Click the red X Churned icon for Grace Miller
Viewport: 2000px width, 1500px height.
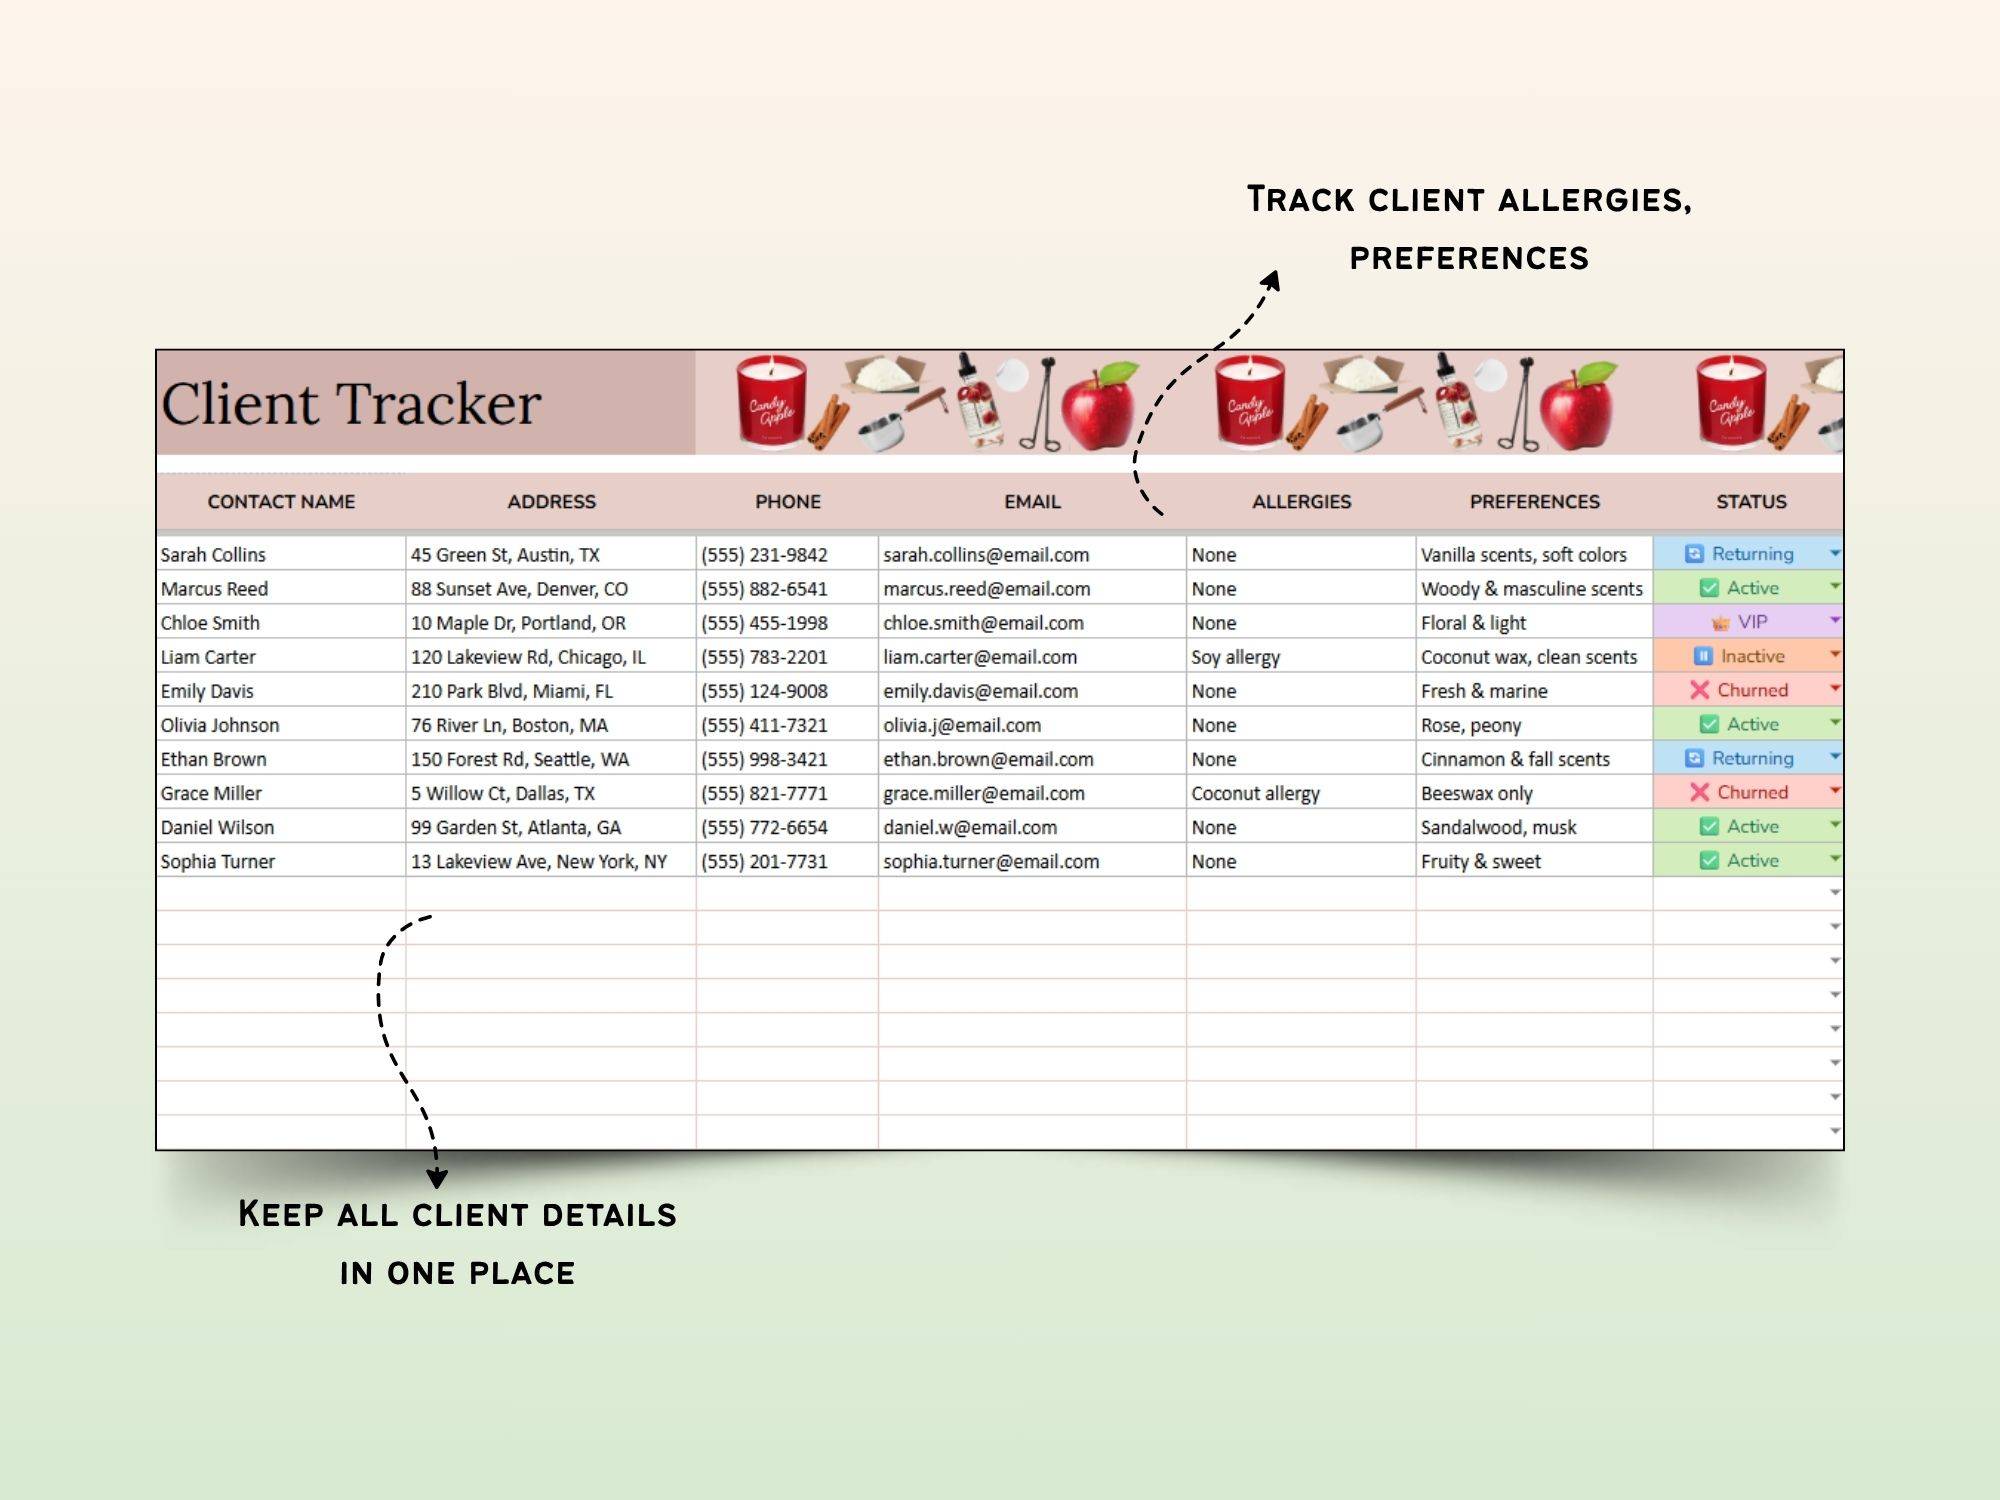click(1699, 792)
